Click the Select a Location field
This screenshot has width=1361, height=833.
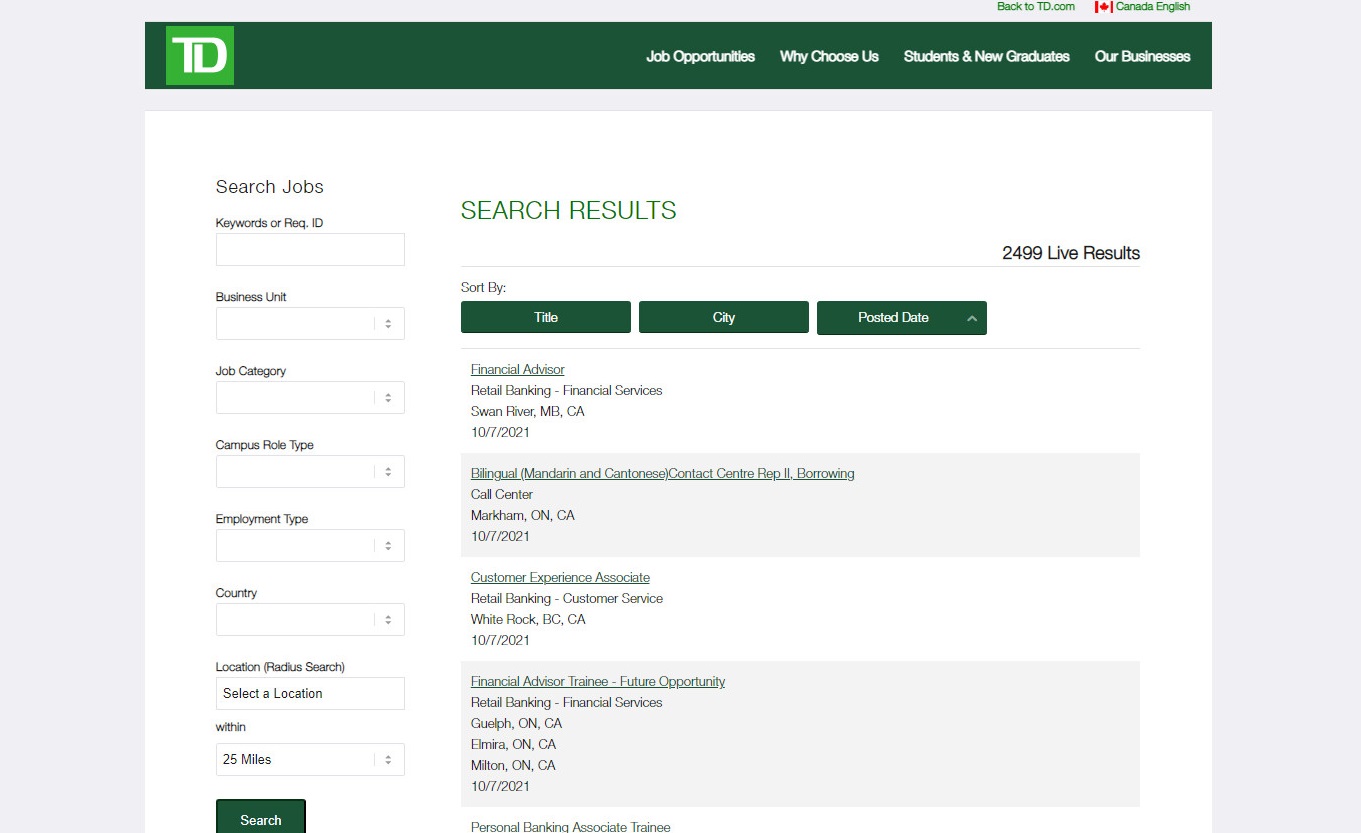(310, 694)
